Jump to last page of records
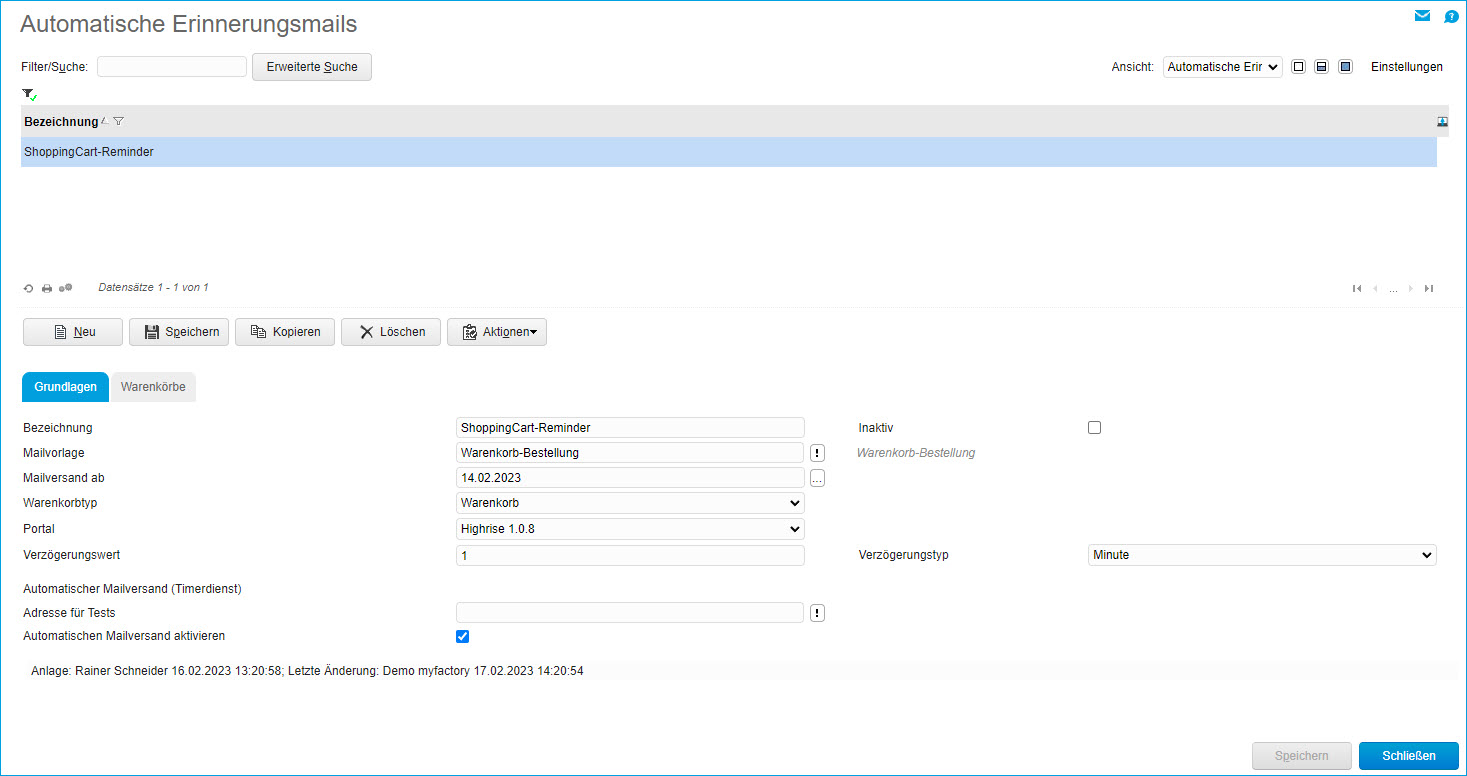This screenshot has height=776, width=1467. [1429, 288]
